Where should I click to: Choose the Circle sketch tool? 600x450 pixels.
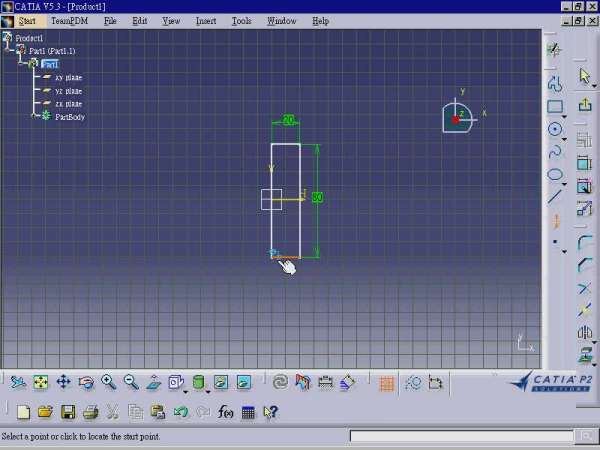pyautogui.click(x=555, y=129)
